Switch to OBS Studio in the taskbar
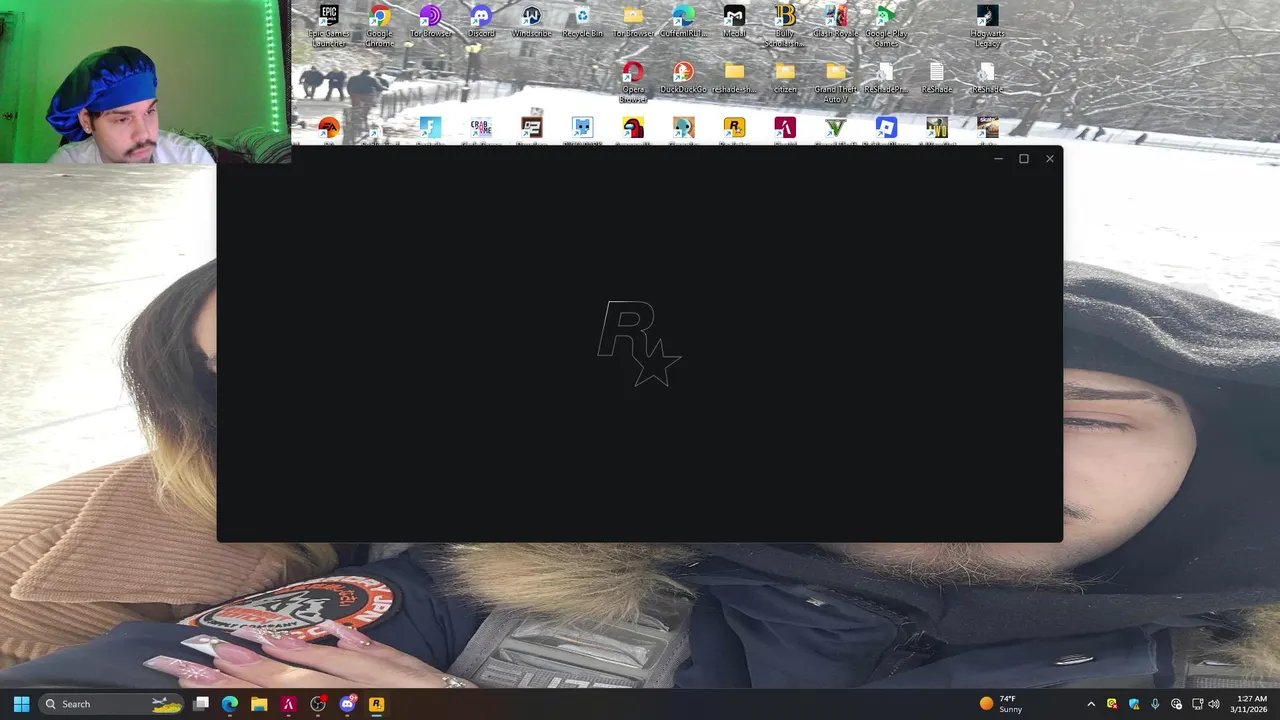1280x720 pixels. 318,704
